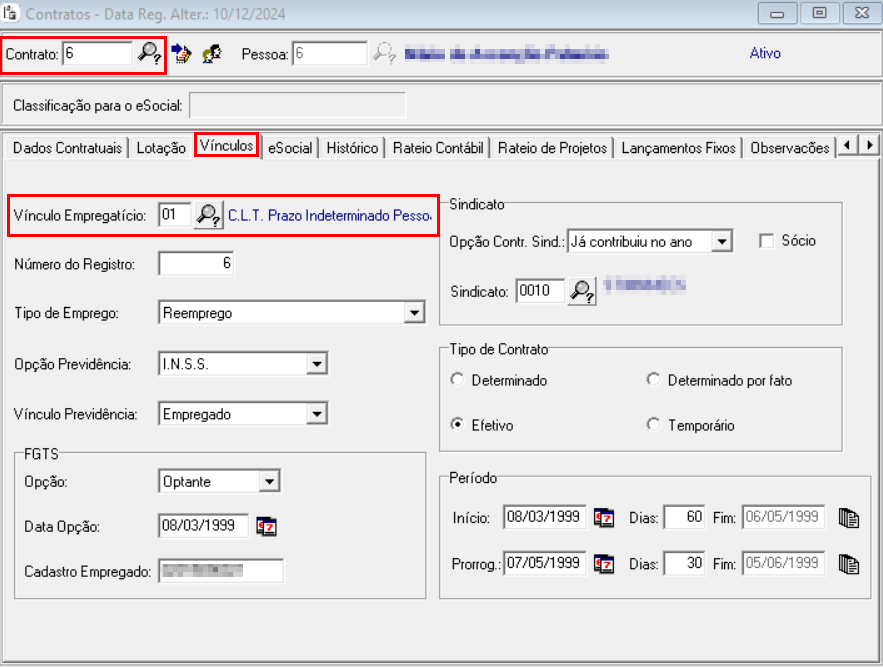Click the Contrato search magnifier icon
This screenshot has height=668, width=883.
pyautogui.click(x=149, y=53)
